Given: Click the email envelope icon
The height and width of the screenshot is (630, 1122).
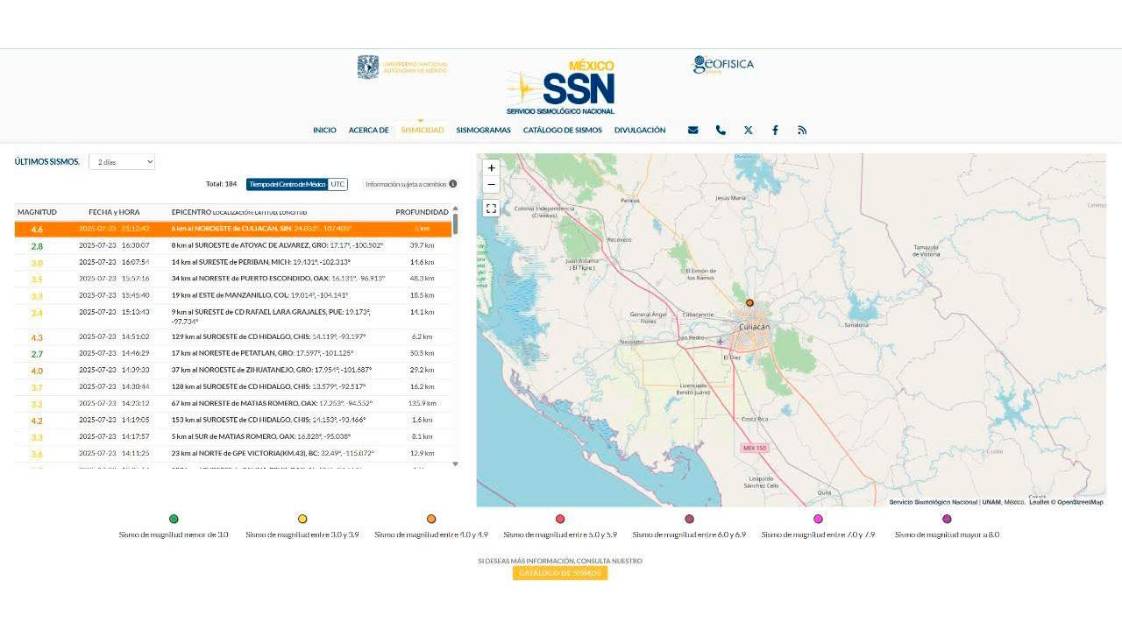Looking at the screenshot, I should (693, 130).
